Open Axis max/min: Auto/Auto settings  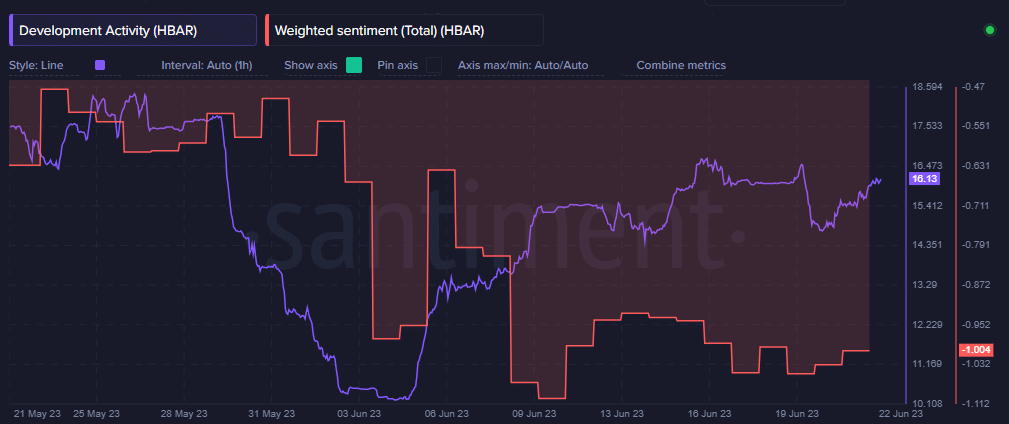[523, 65]
